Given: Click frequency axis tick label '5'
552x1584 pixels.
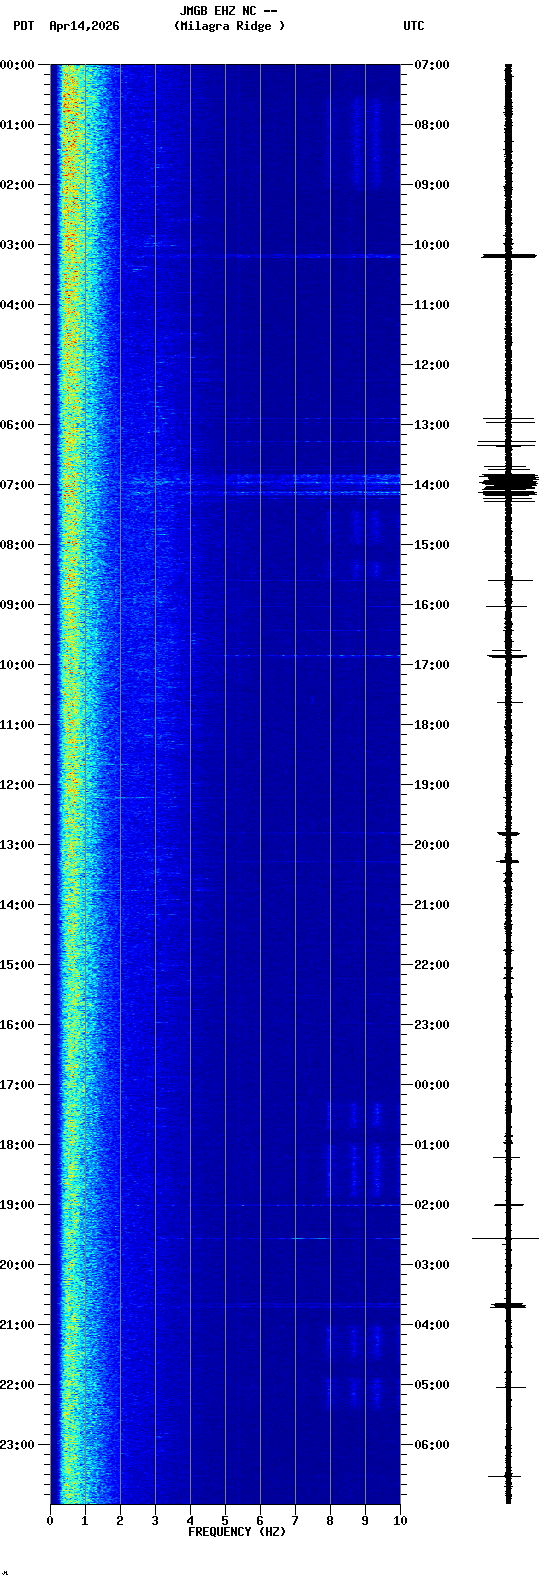Looking at the screenshot, I should (x=225, y=1521).
